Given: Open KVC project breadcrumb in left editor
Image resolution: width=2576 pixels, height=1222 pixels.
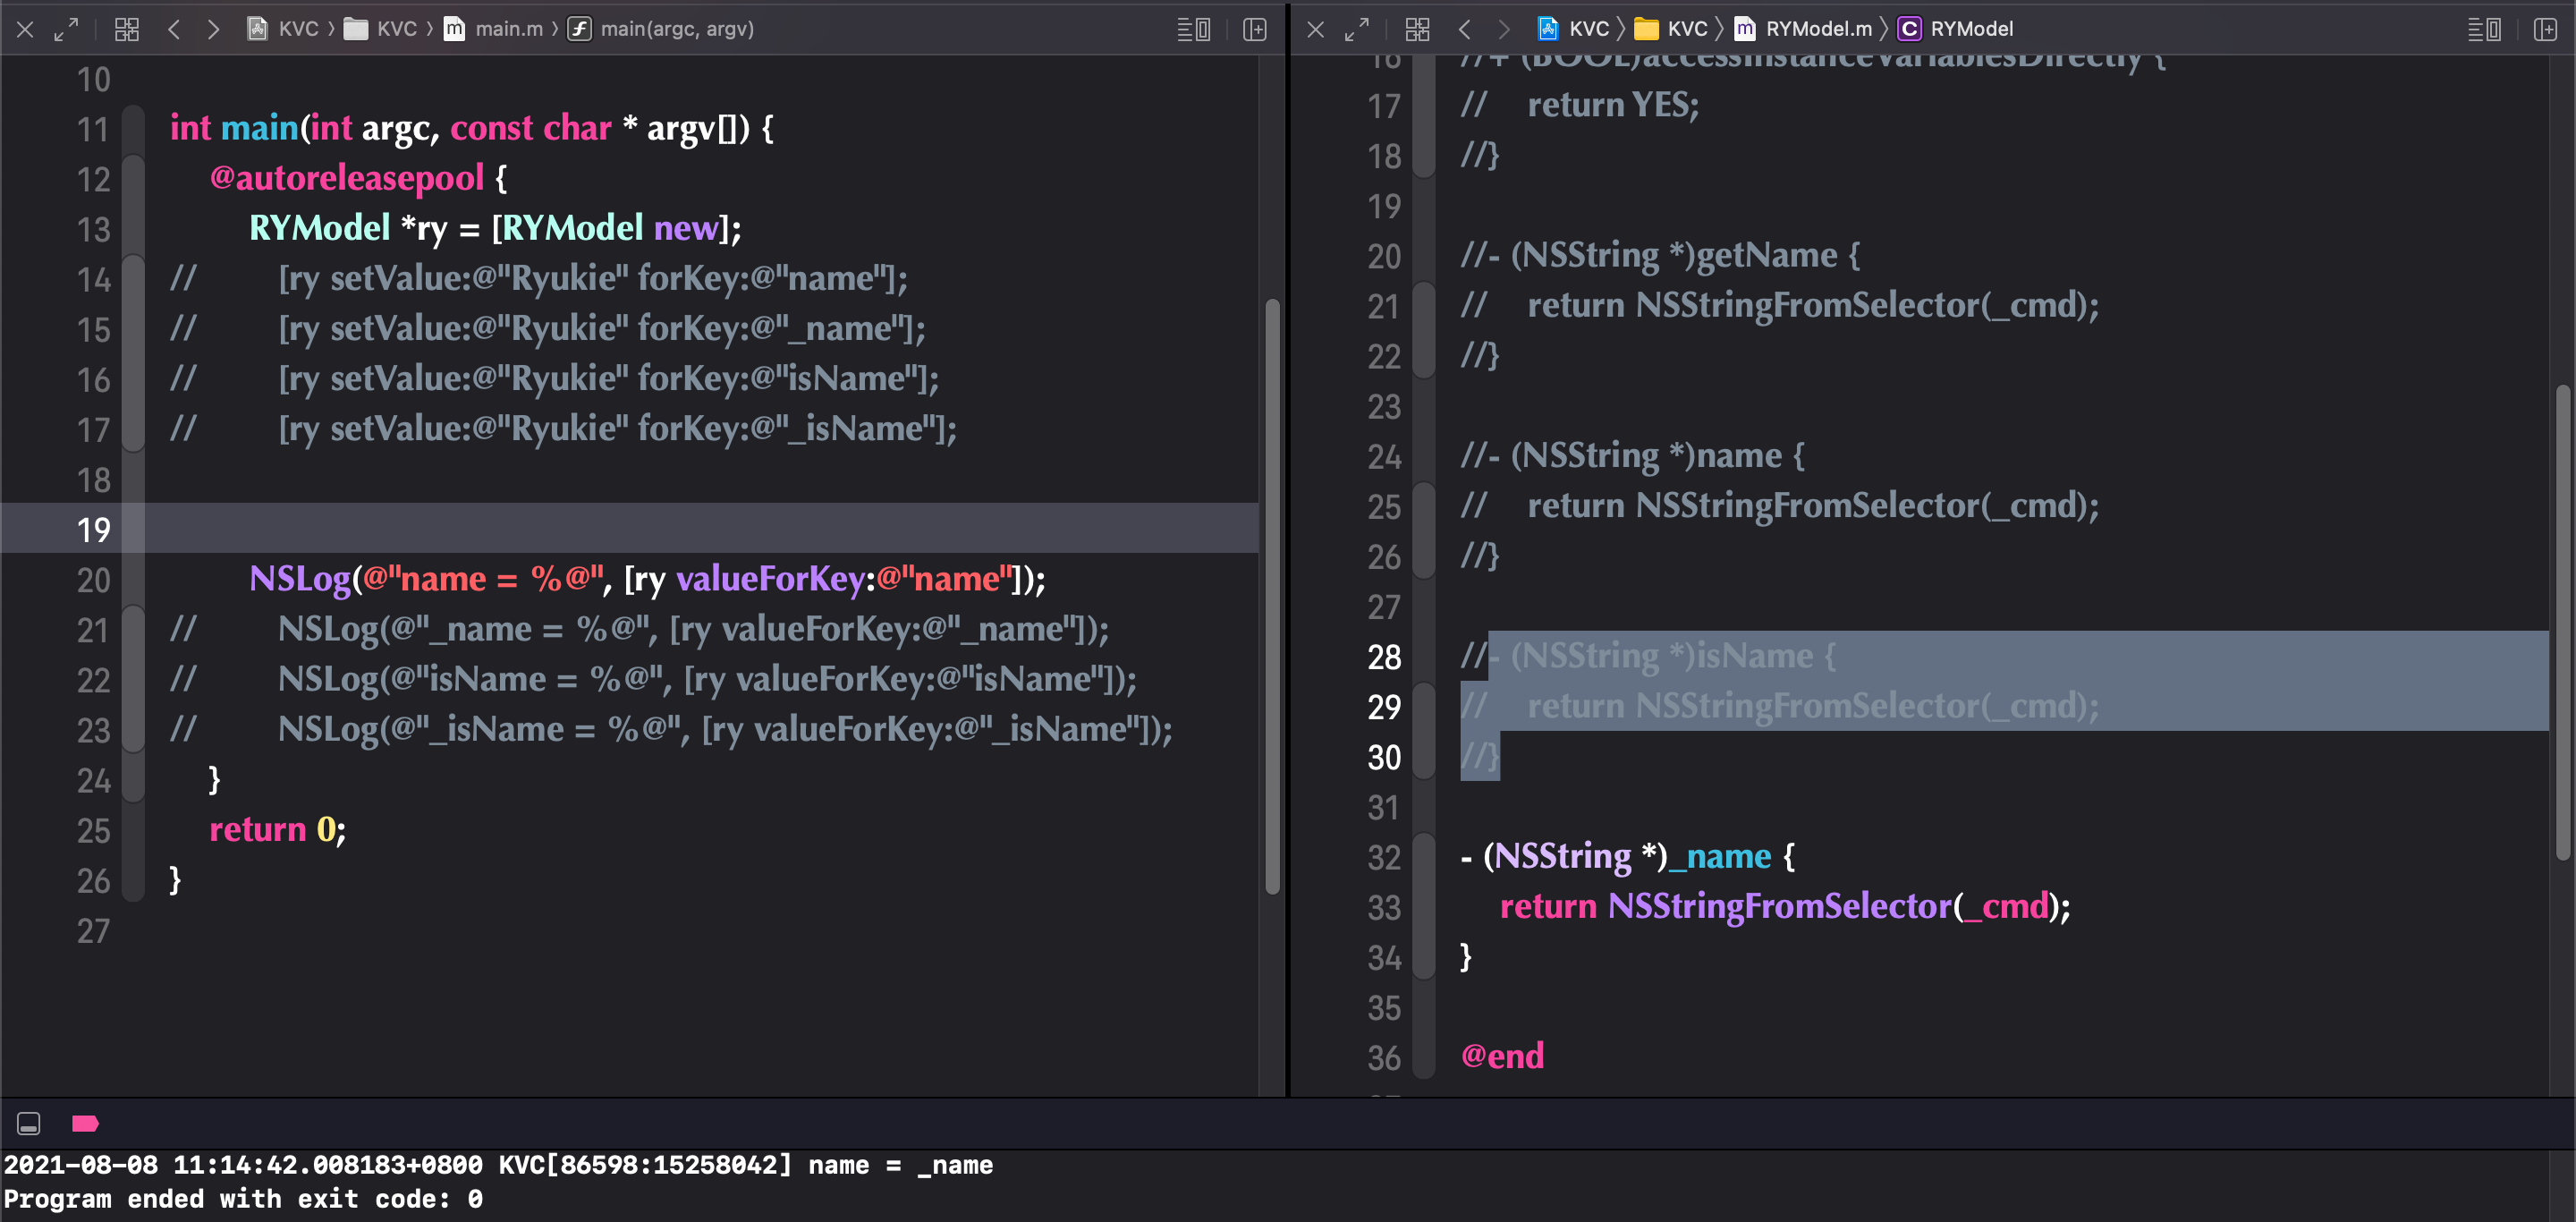Looking at the screenshot, I should pyautogui.click(x=283, y=29).
